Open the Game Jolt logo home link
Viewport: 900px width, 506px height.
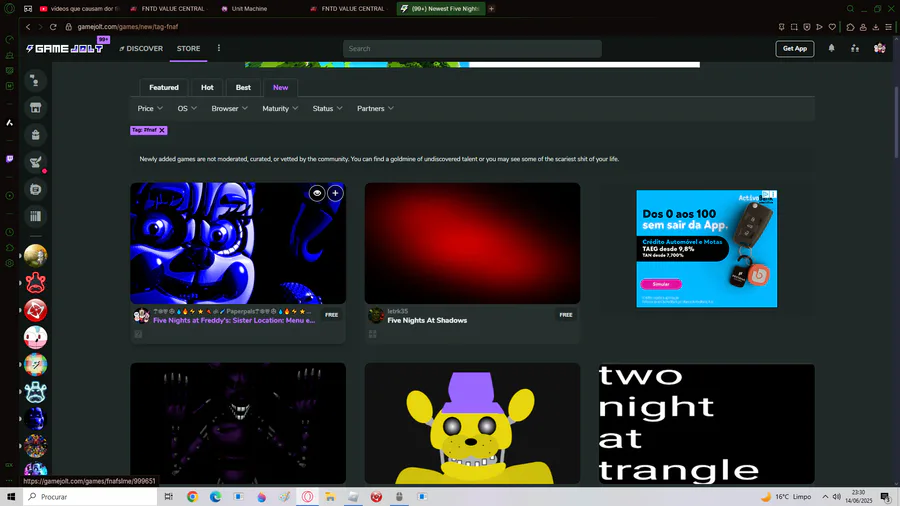[x=64, y=49]
